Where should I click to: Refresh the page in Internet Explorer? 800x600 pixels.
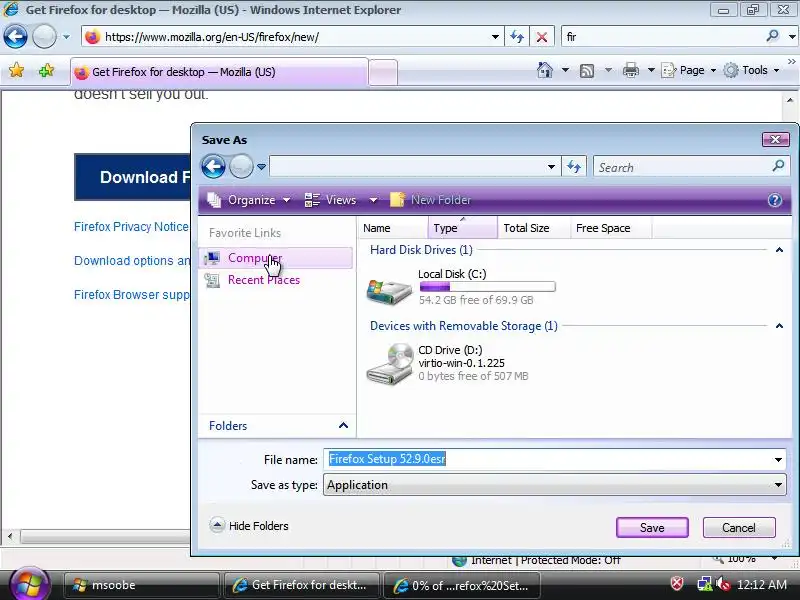517,37
